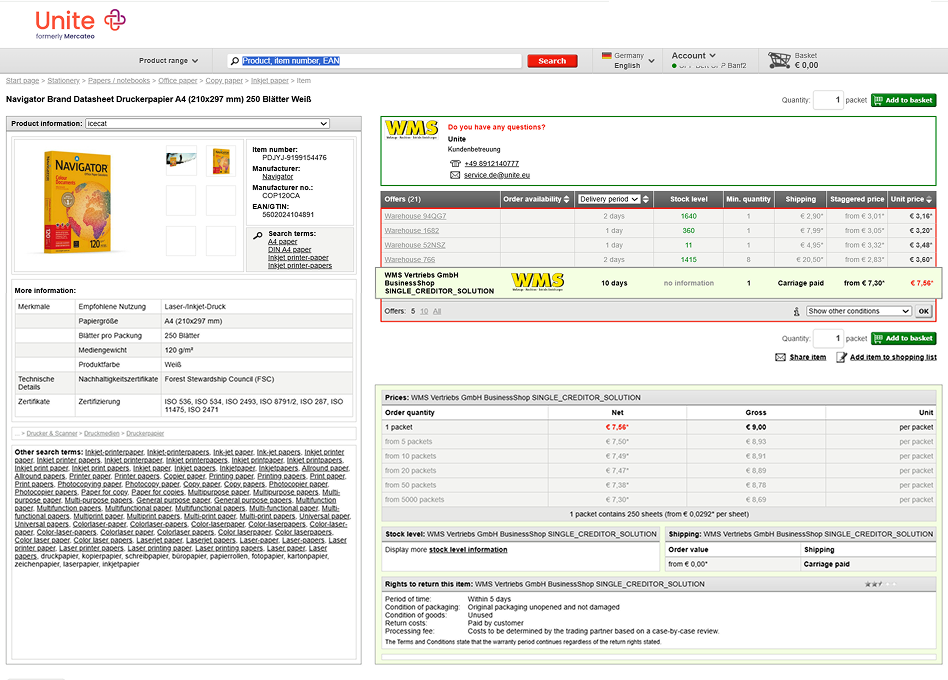
Task: Click the WMS logo in highlighted offer row
Action: pyautogui.click(x=537, y=282)
